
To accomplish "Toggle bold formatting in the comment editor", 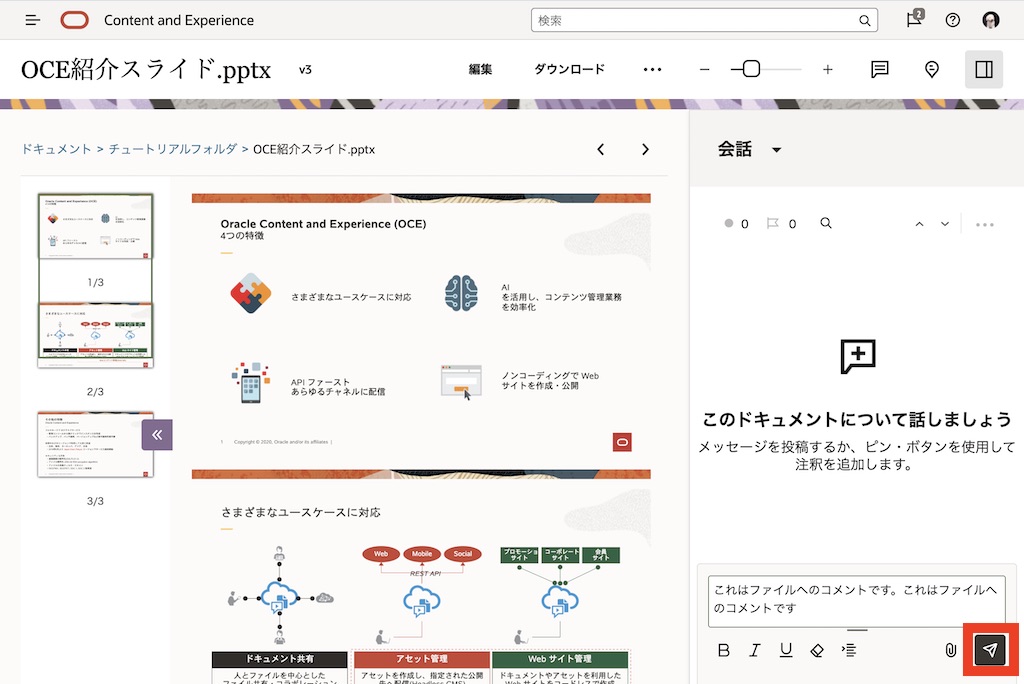I will [x=723, y=650].
